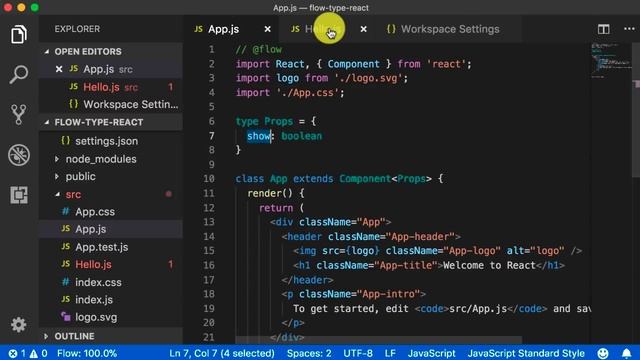Click the Ln 7, Col 7 cursor position
Viewport: 640px width, 360px height.
point(222,353)
